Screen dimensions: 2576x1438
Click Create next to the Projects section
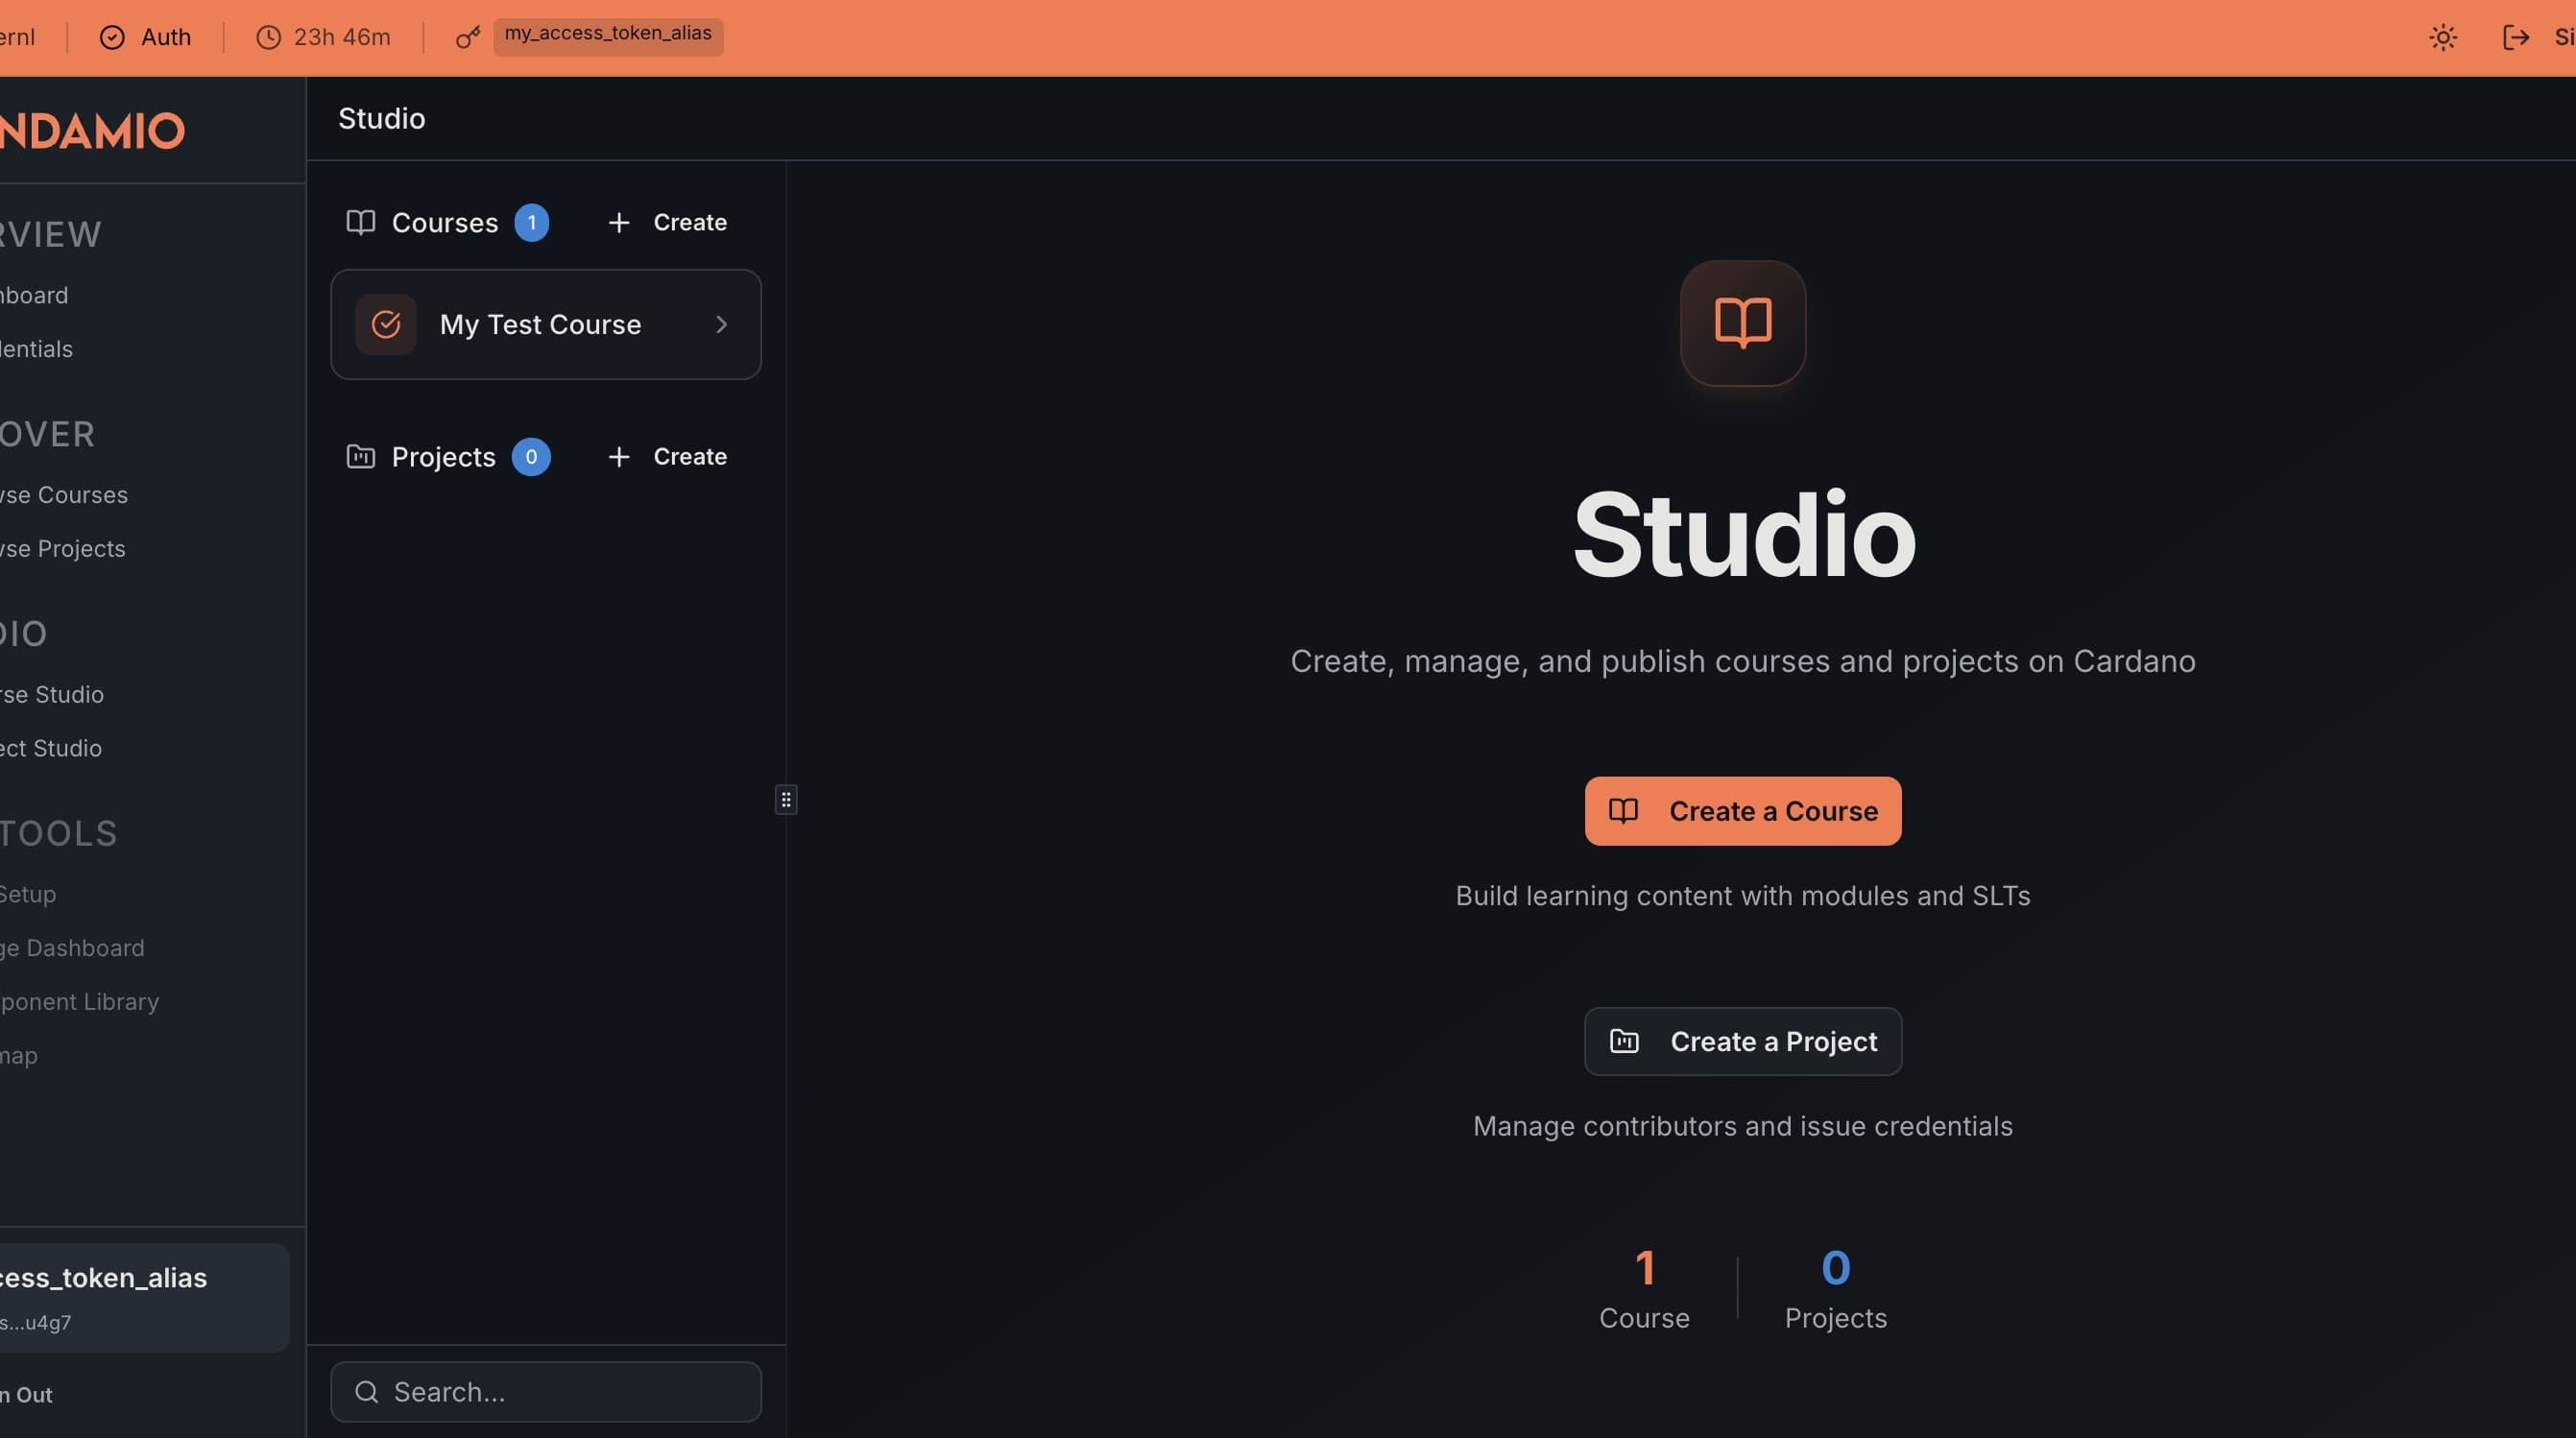(665, 457)
